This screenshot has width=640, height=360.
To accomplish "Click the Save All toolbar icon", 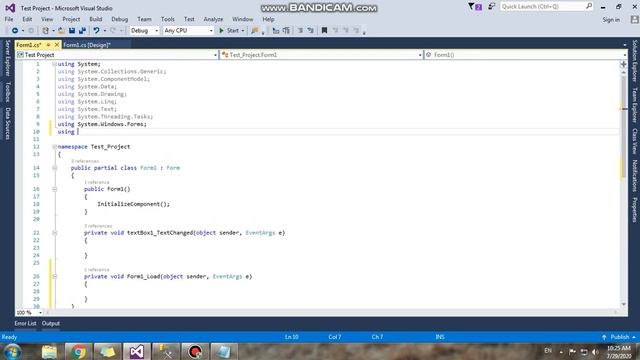I will coord(82,31).
